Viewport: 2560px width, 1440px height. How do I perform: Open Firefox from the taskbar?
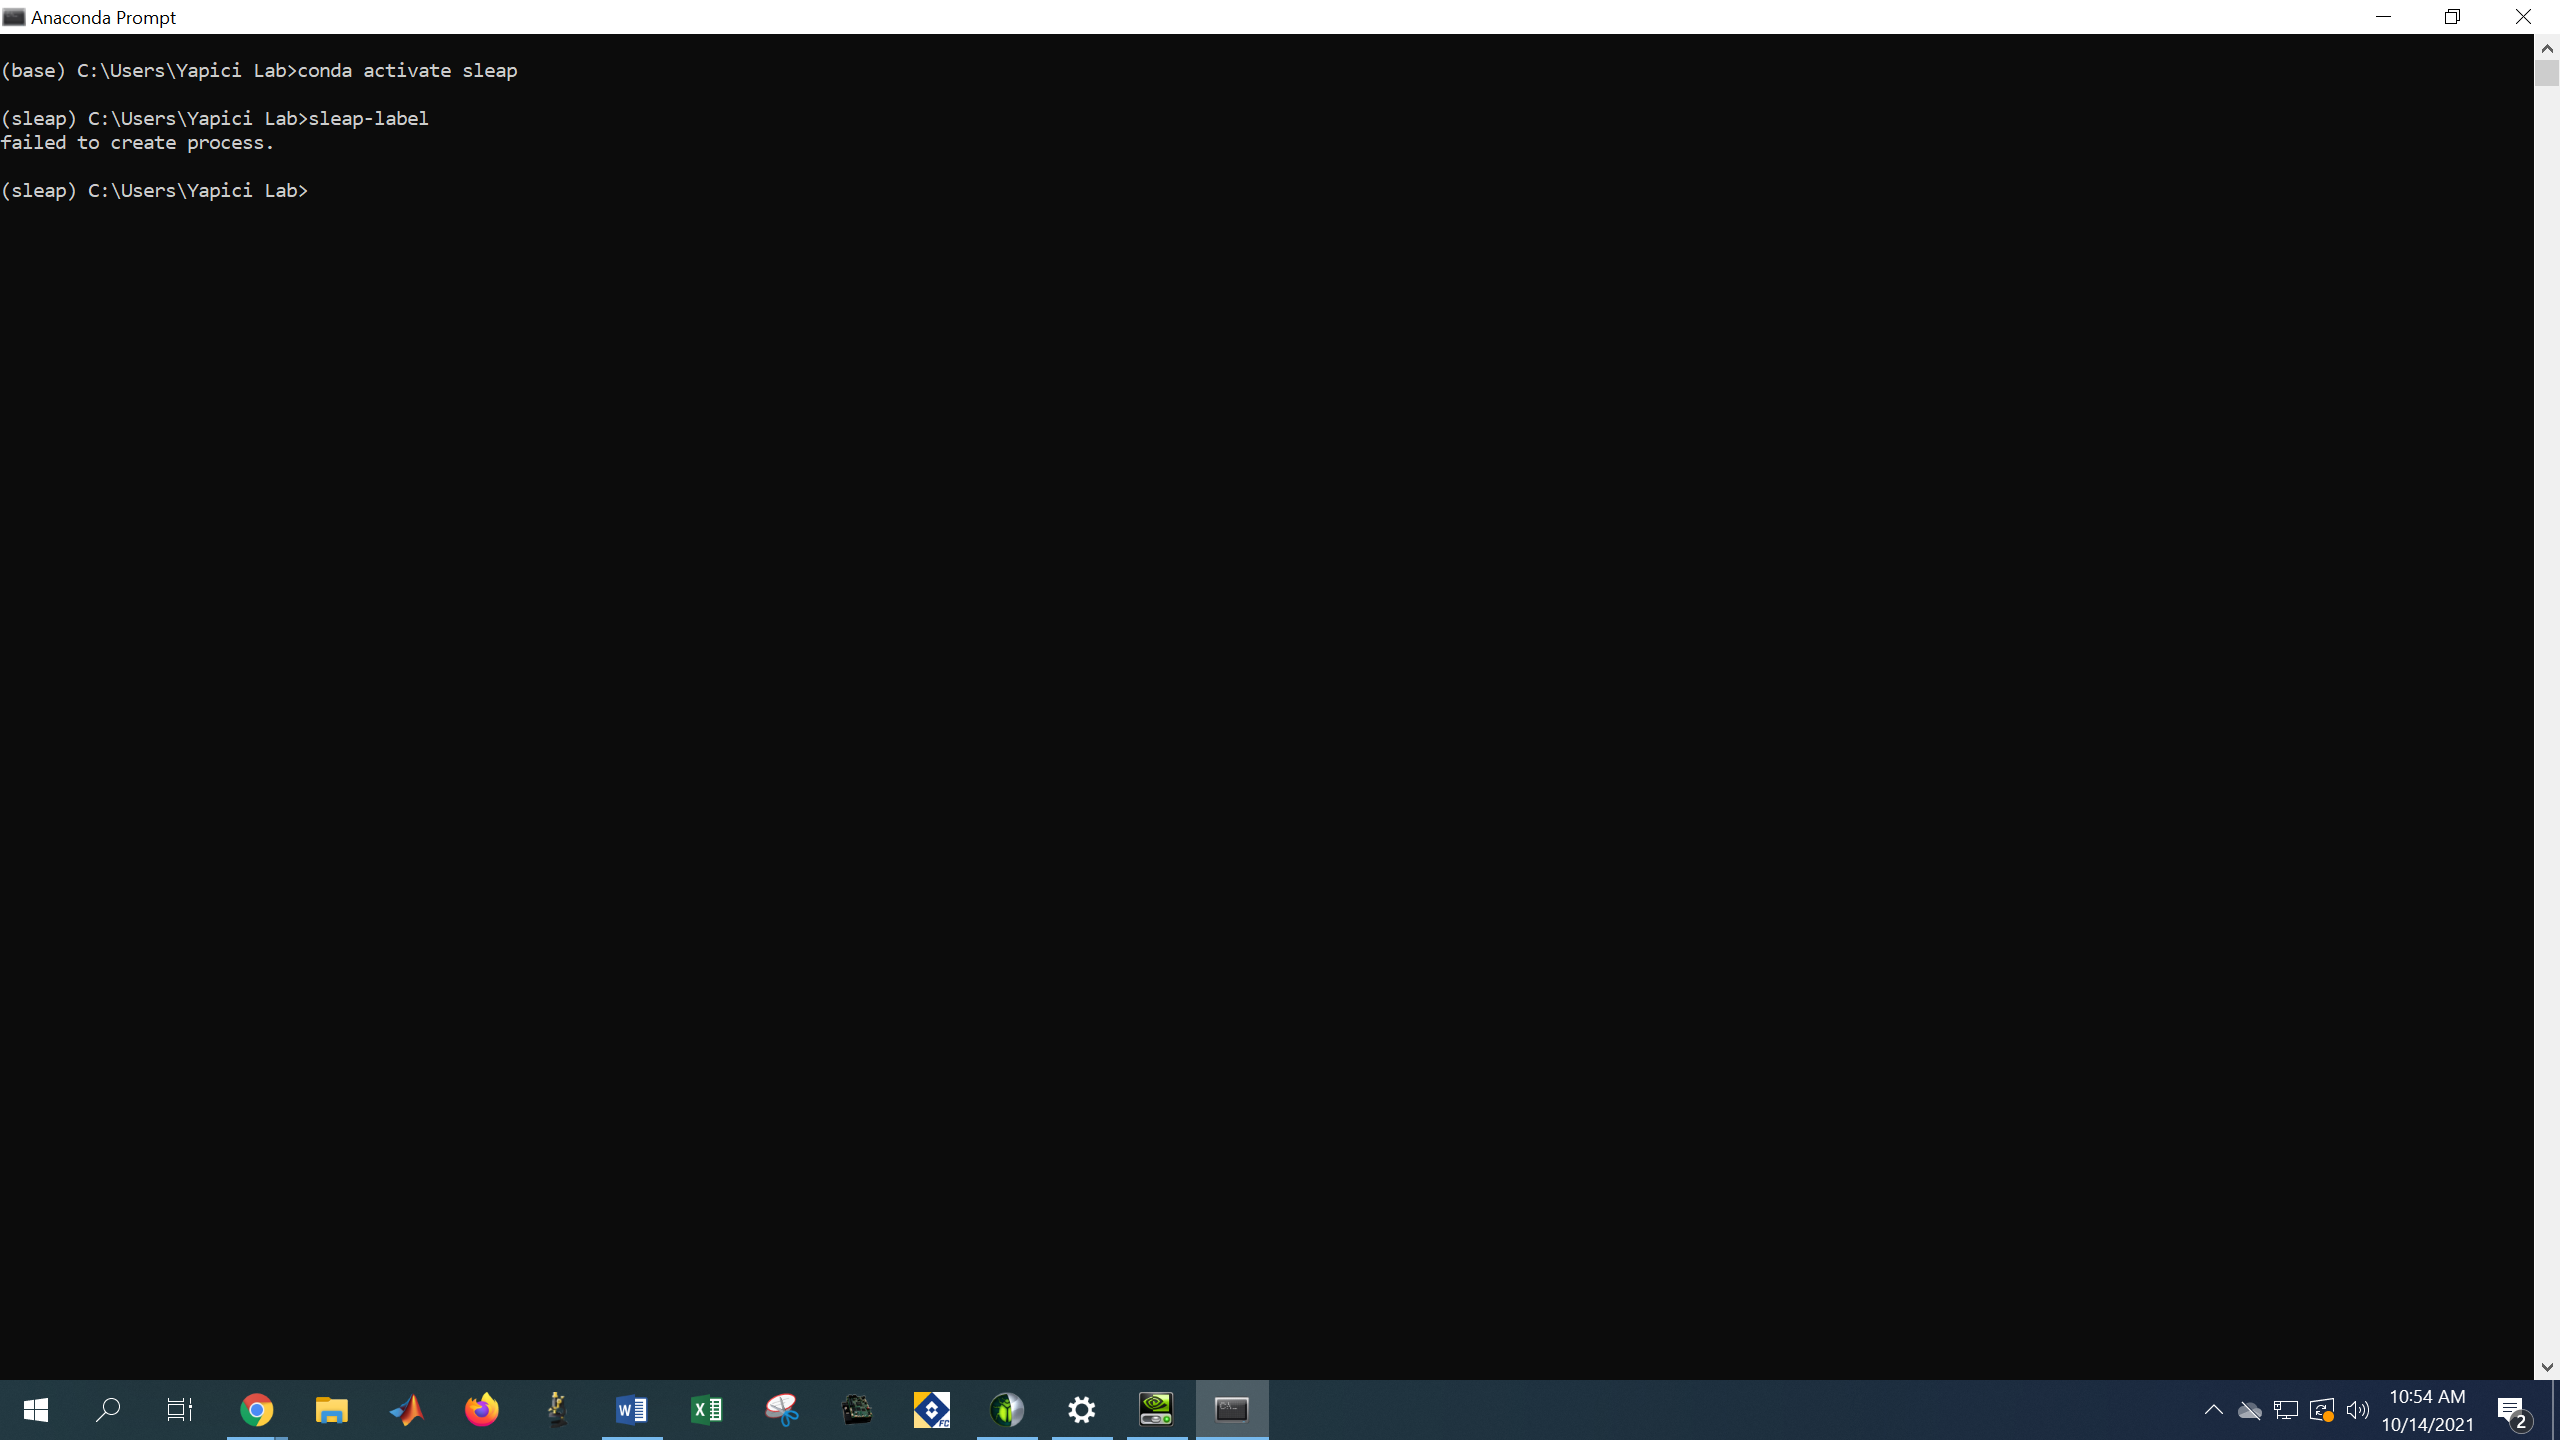click(482, 1409)
